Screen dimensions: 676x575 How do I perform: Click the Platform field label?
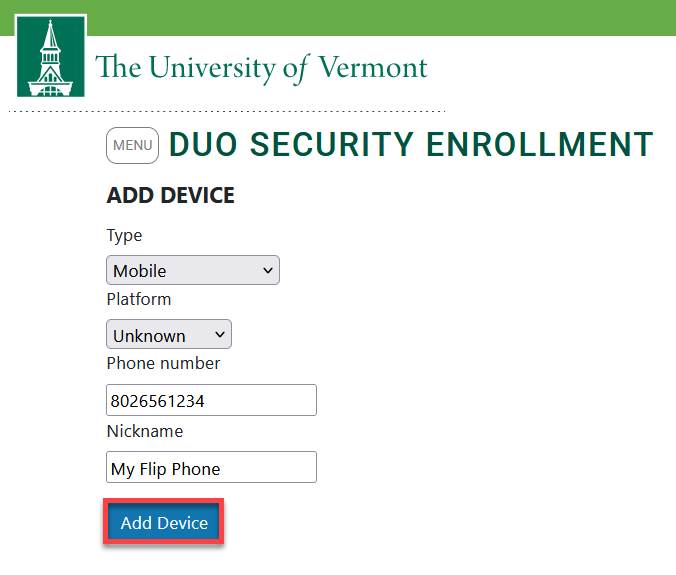139,299
